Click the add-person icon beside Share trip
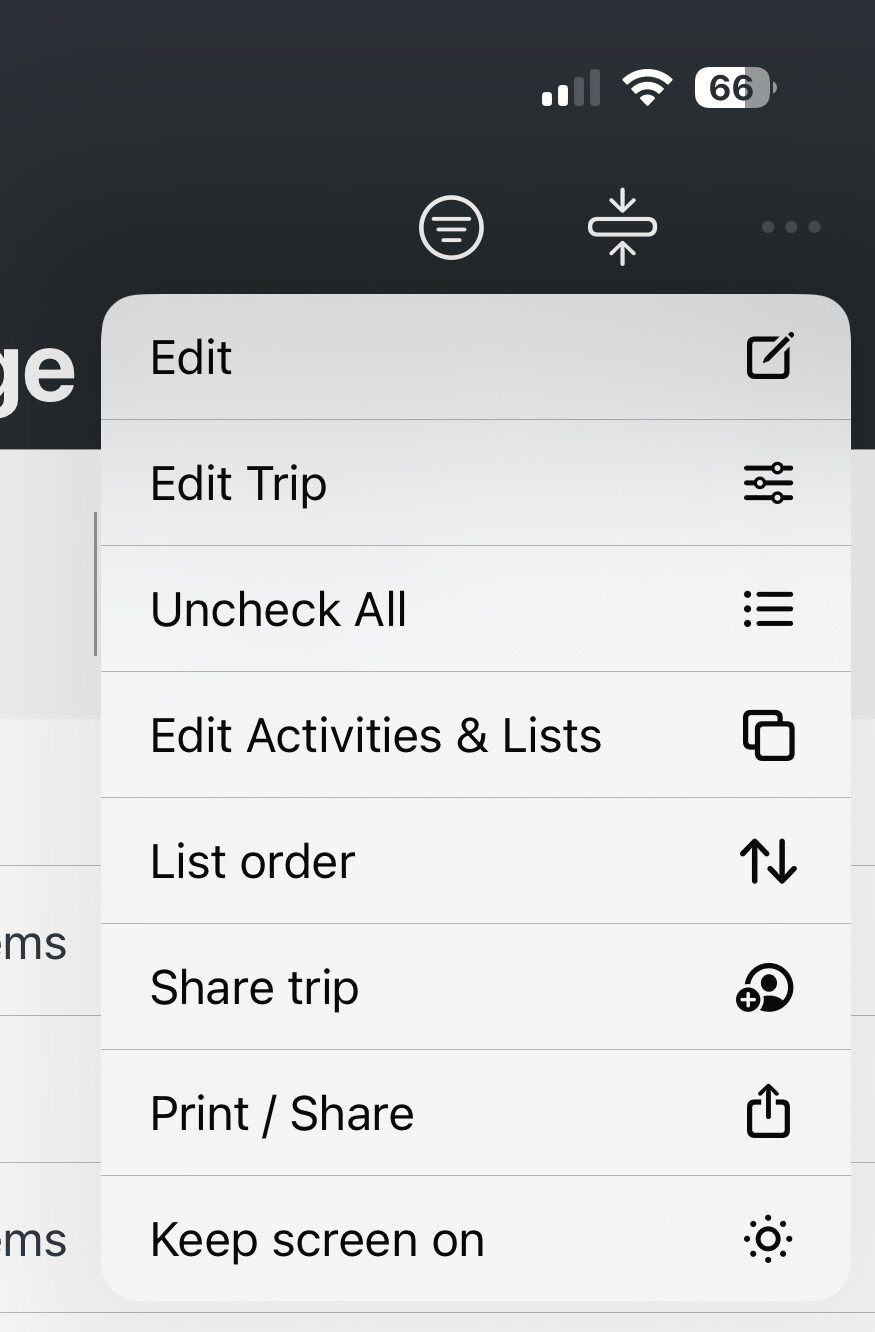The width and height of the screenshot is (875, 1332). point(765,988)
